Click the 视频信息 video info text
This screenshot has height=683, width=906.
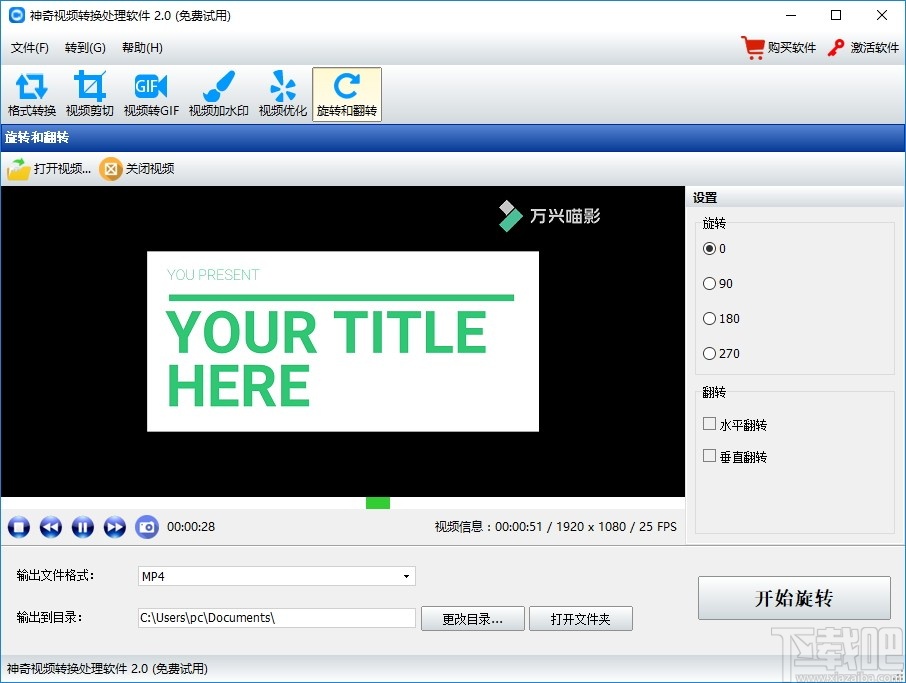point(555,527)
